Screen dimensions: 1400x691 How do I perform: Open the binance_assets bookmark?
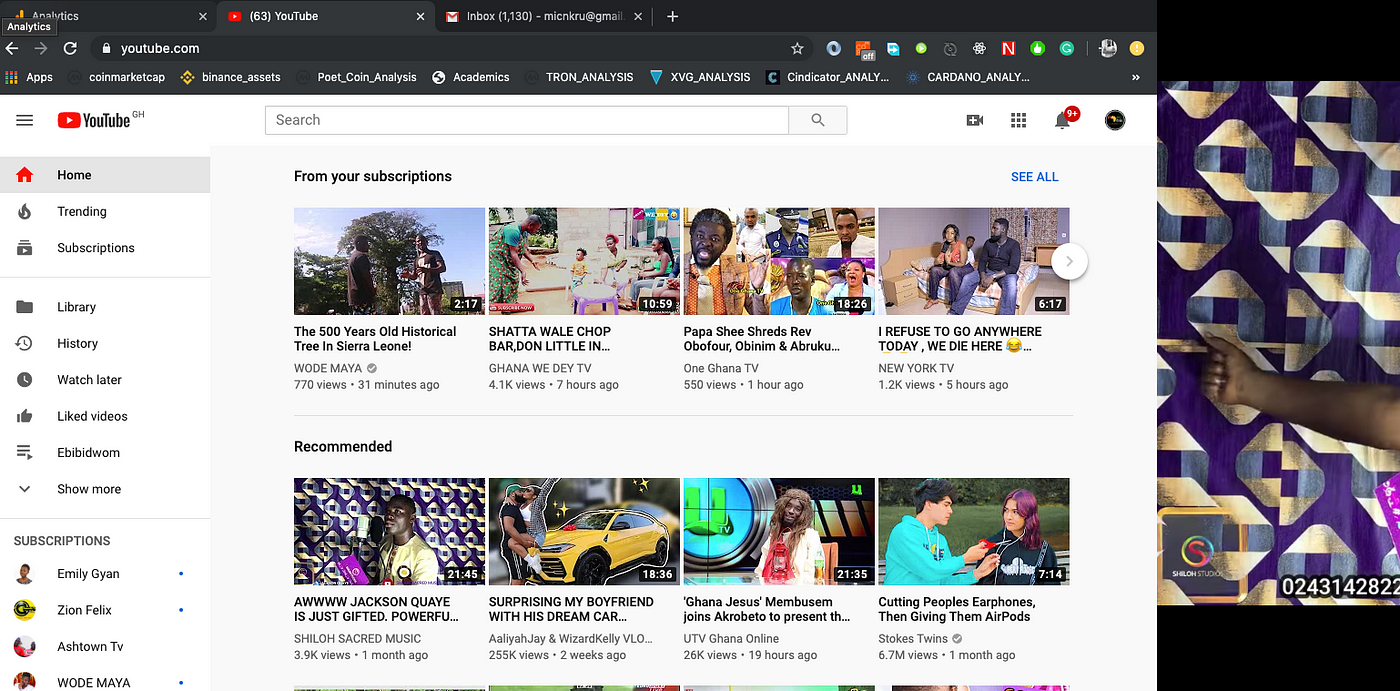(x=230, y=77)
